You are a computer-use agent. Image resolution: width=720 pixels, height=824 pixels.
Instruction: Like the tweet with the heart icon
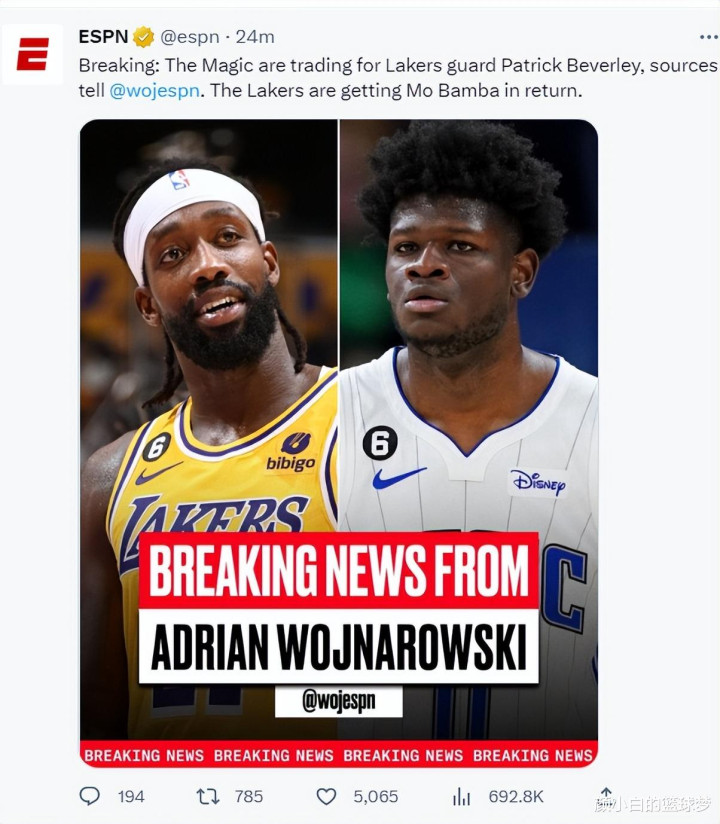pos(326,797)
